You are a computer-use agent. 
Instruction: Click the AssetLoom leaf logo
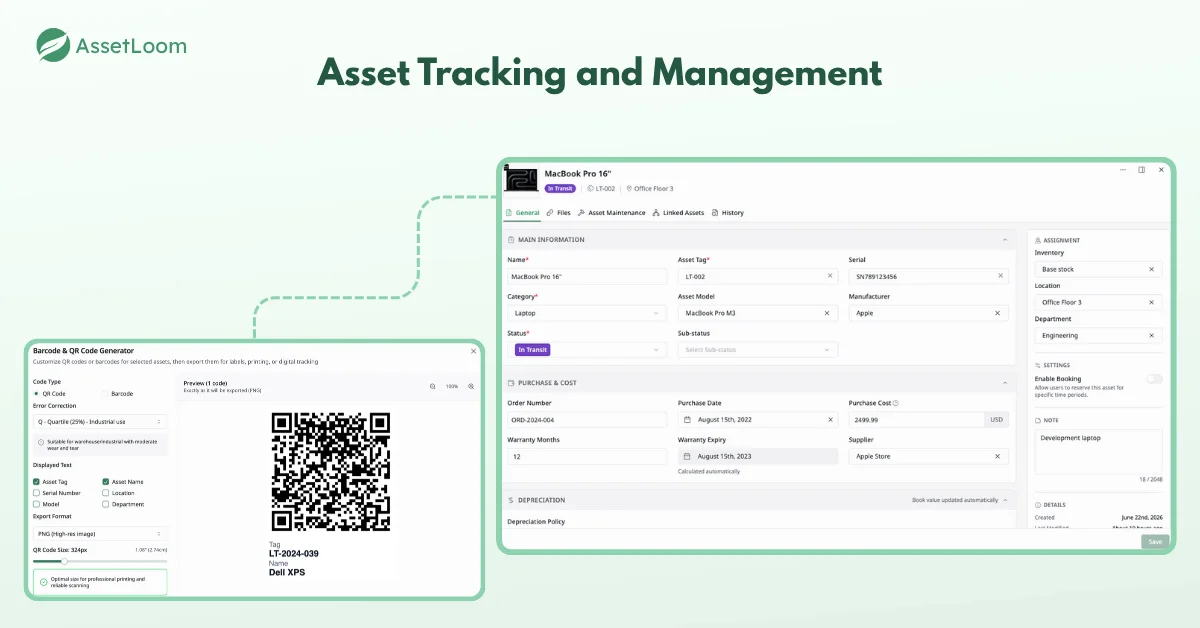coord(53,45)
